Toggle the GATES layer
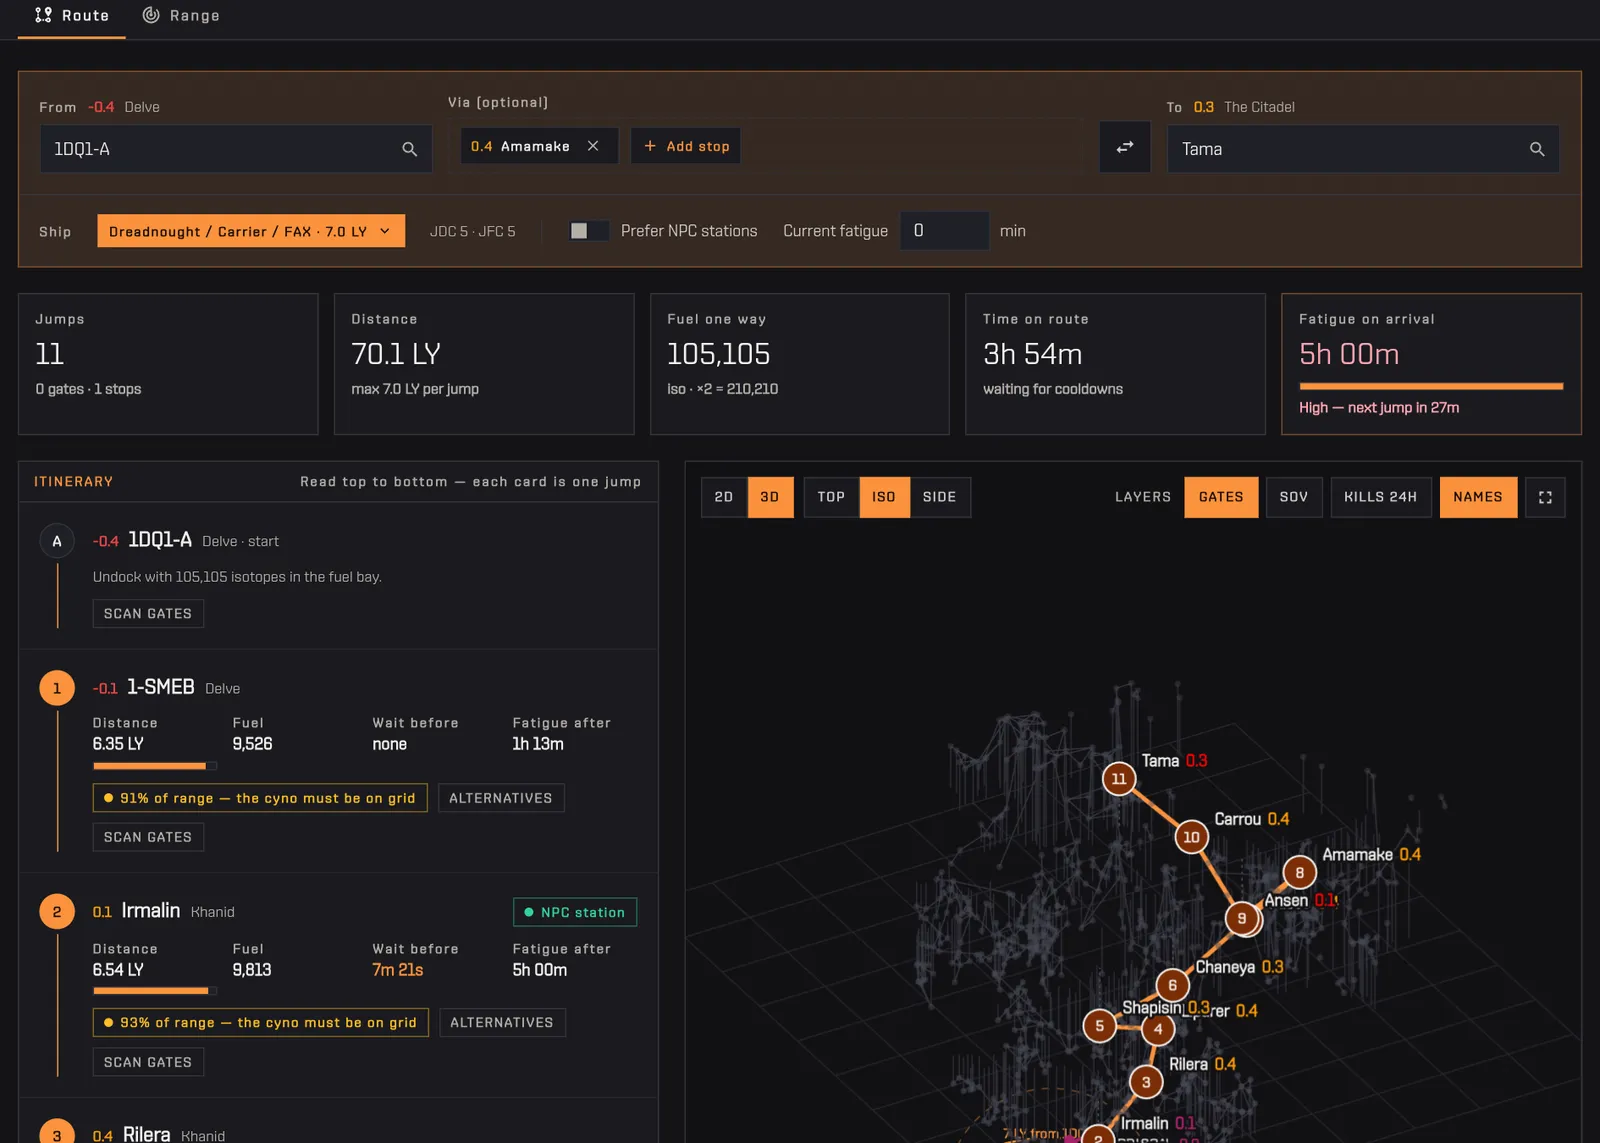The width and height of the screenshot is (1600, 1143). pos(1221,497)
